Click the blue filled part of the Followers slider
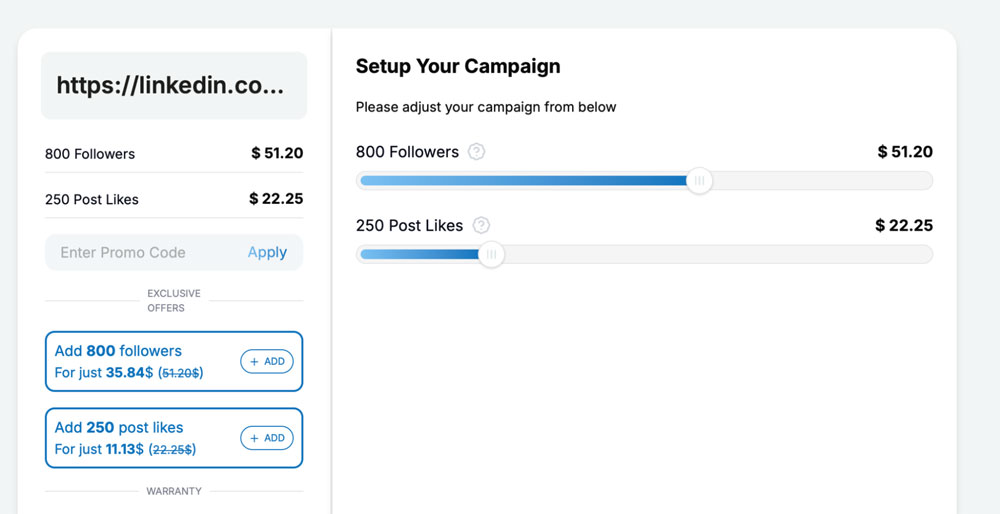The image size is (1000, 514). point(520,181)
